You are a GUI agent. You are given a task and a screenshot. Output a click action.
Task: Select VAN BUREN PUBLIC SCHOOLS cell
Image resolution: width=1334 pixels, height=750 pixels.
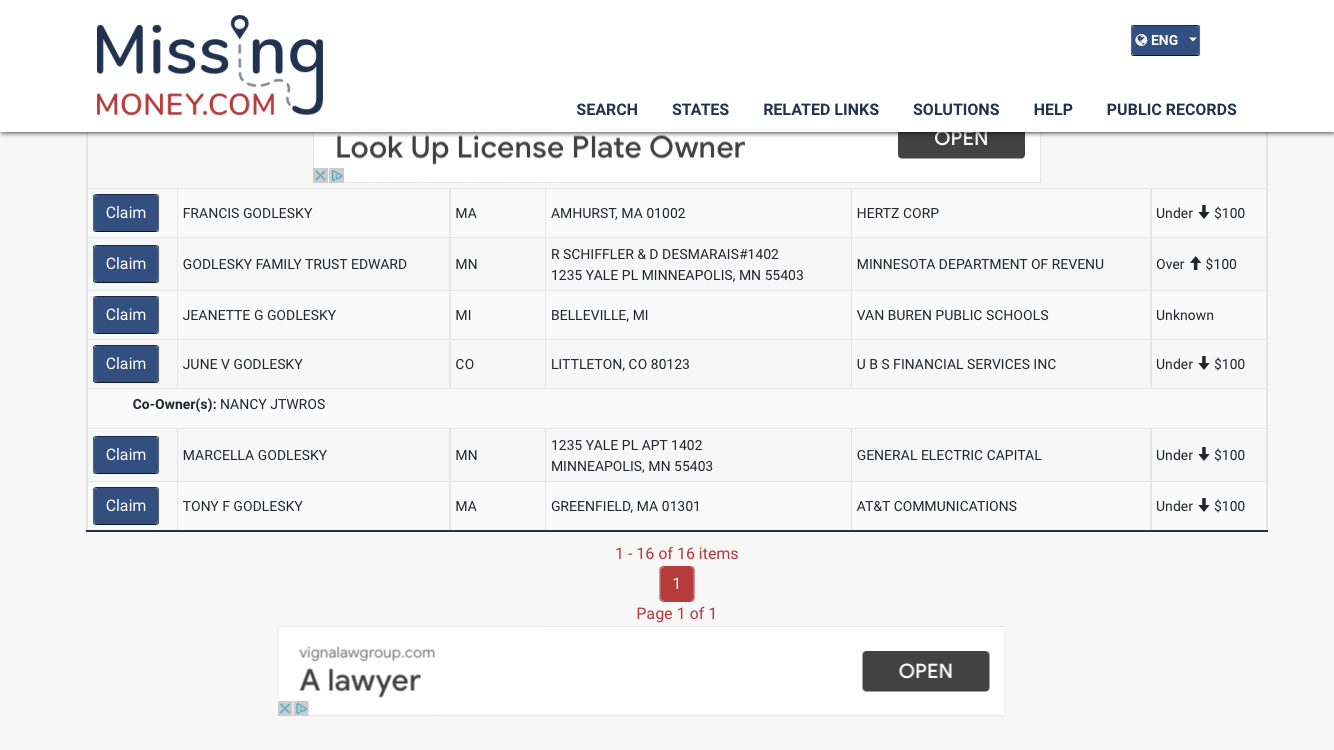coord(1001,315)
